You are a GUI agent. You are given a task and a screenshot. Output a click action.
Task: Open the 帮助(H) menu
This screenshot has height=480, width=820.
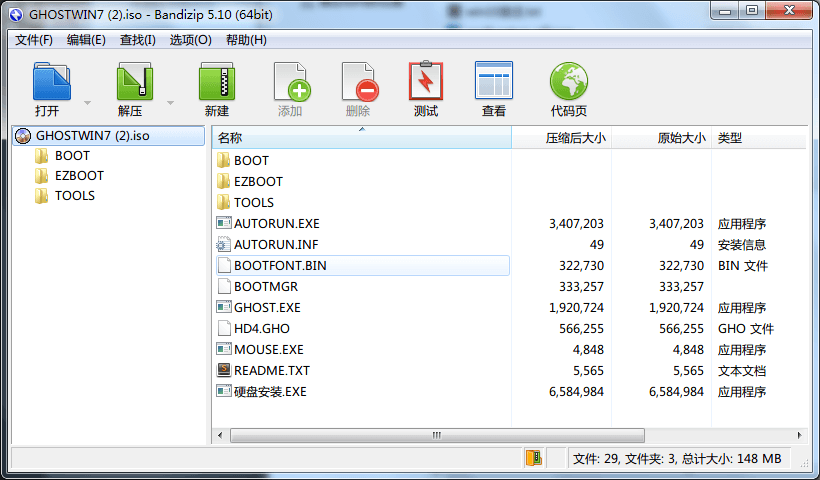coord(246,40)
